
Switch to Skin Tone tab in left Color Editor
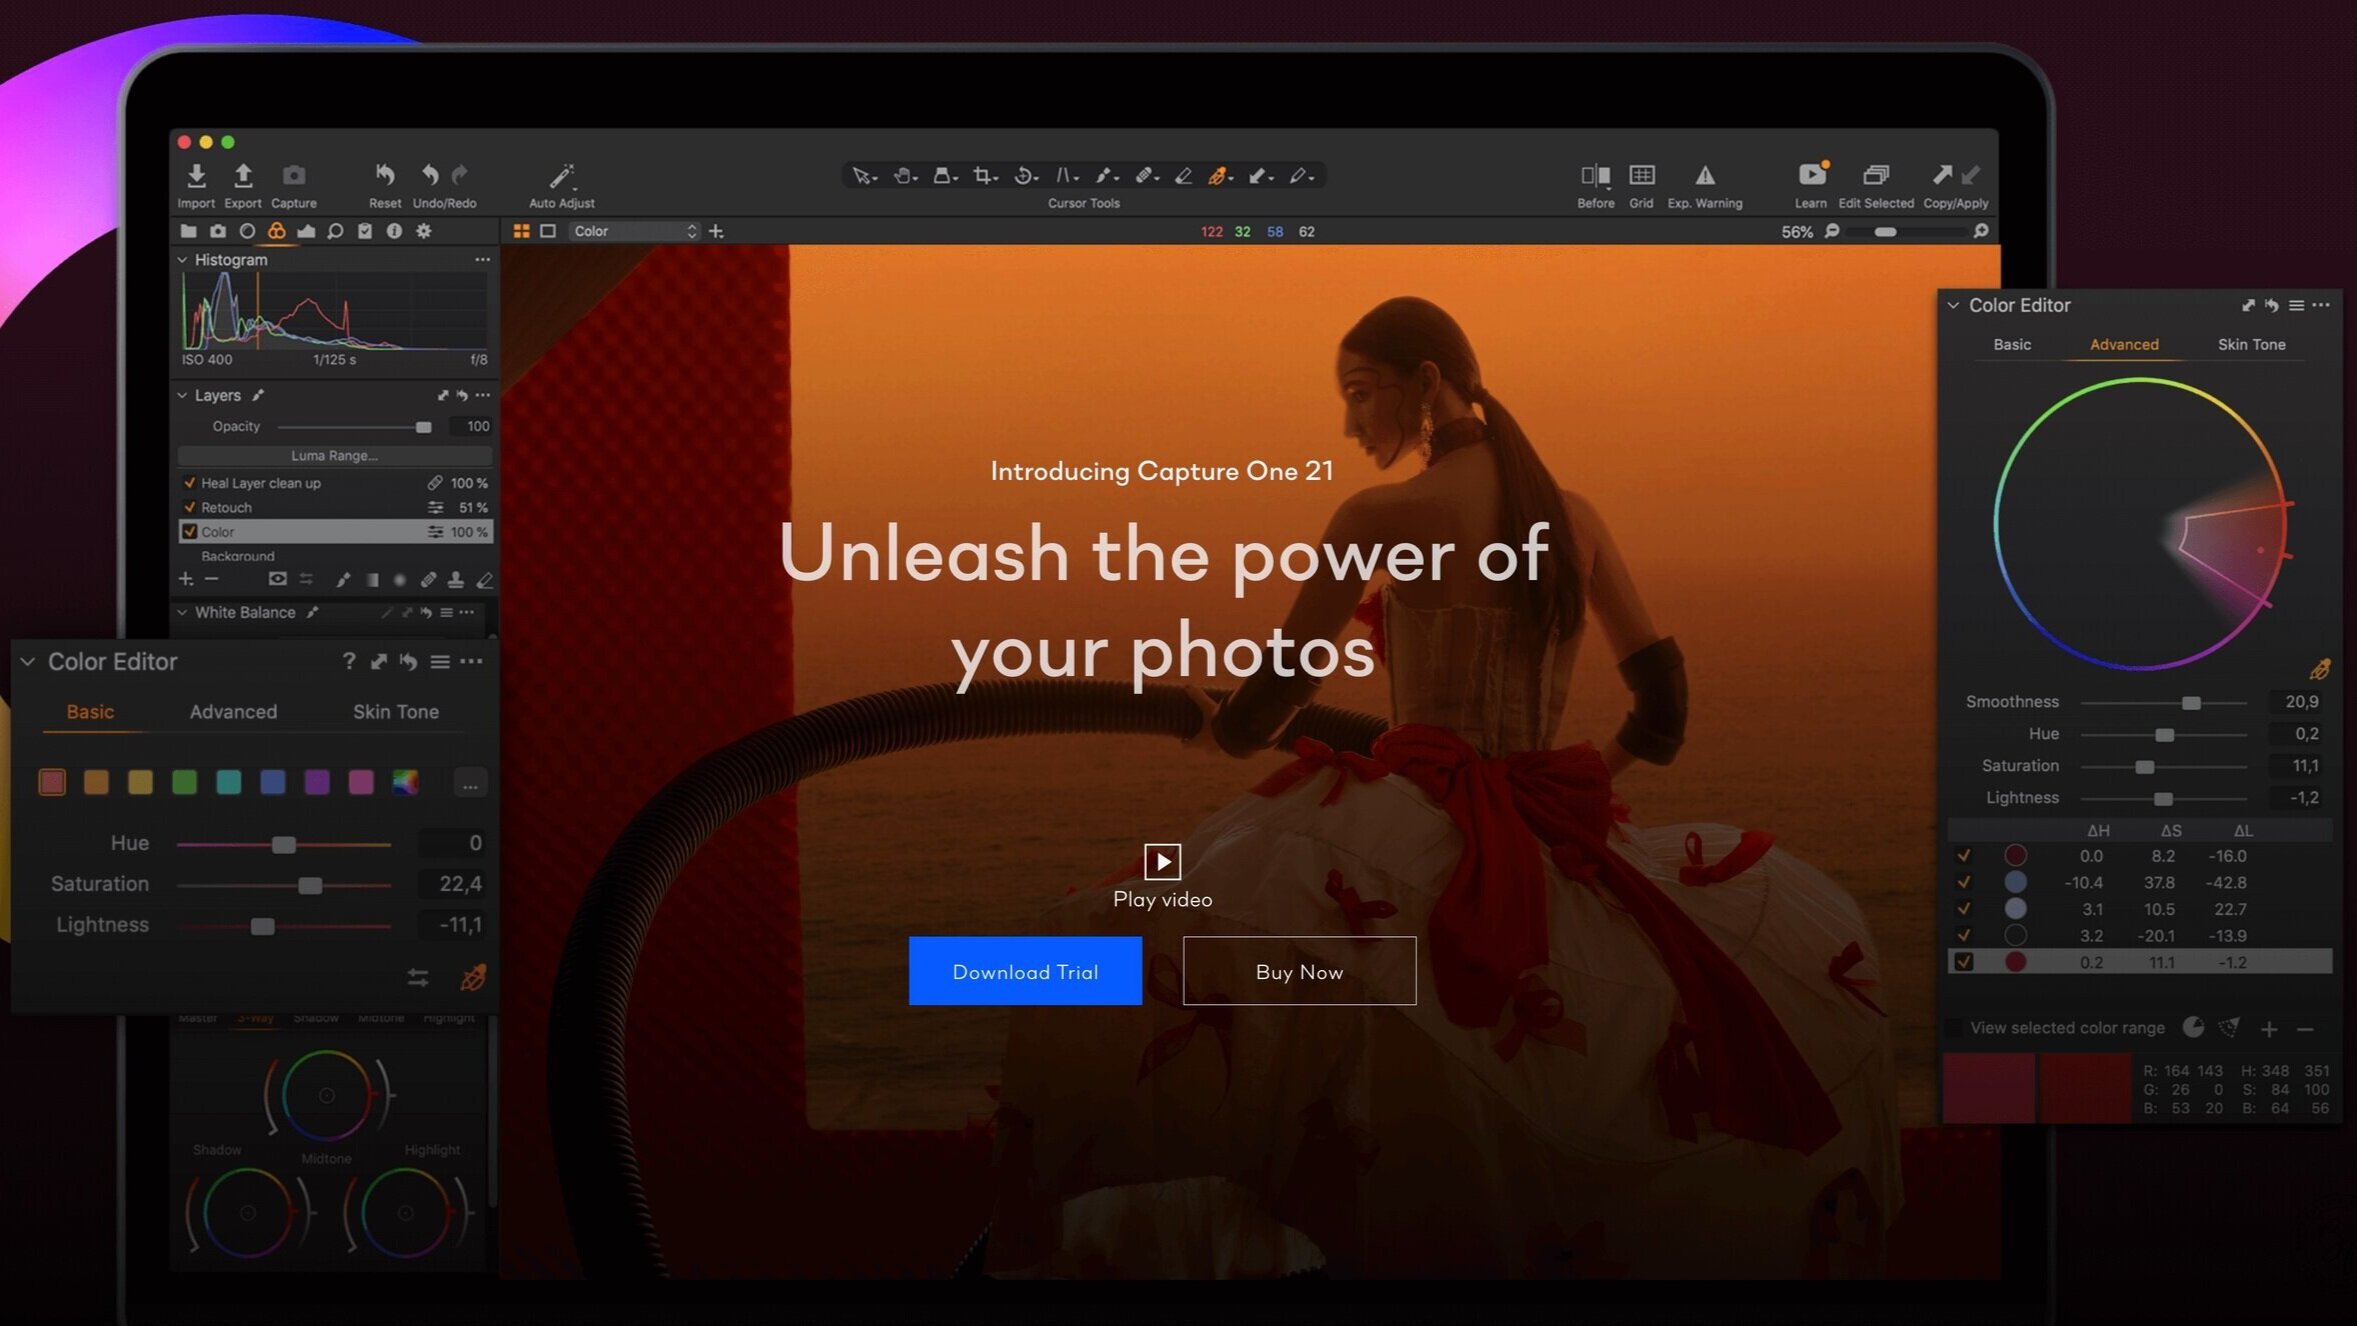tap(396, 712)
